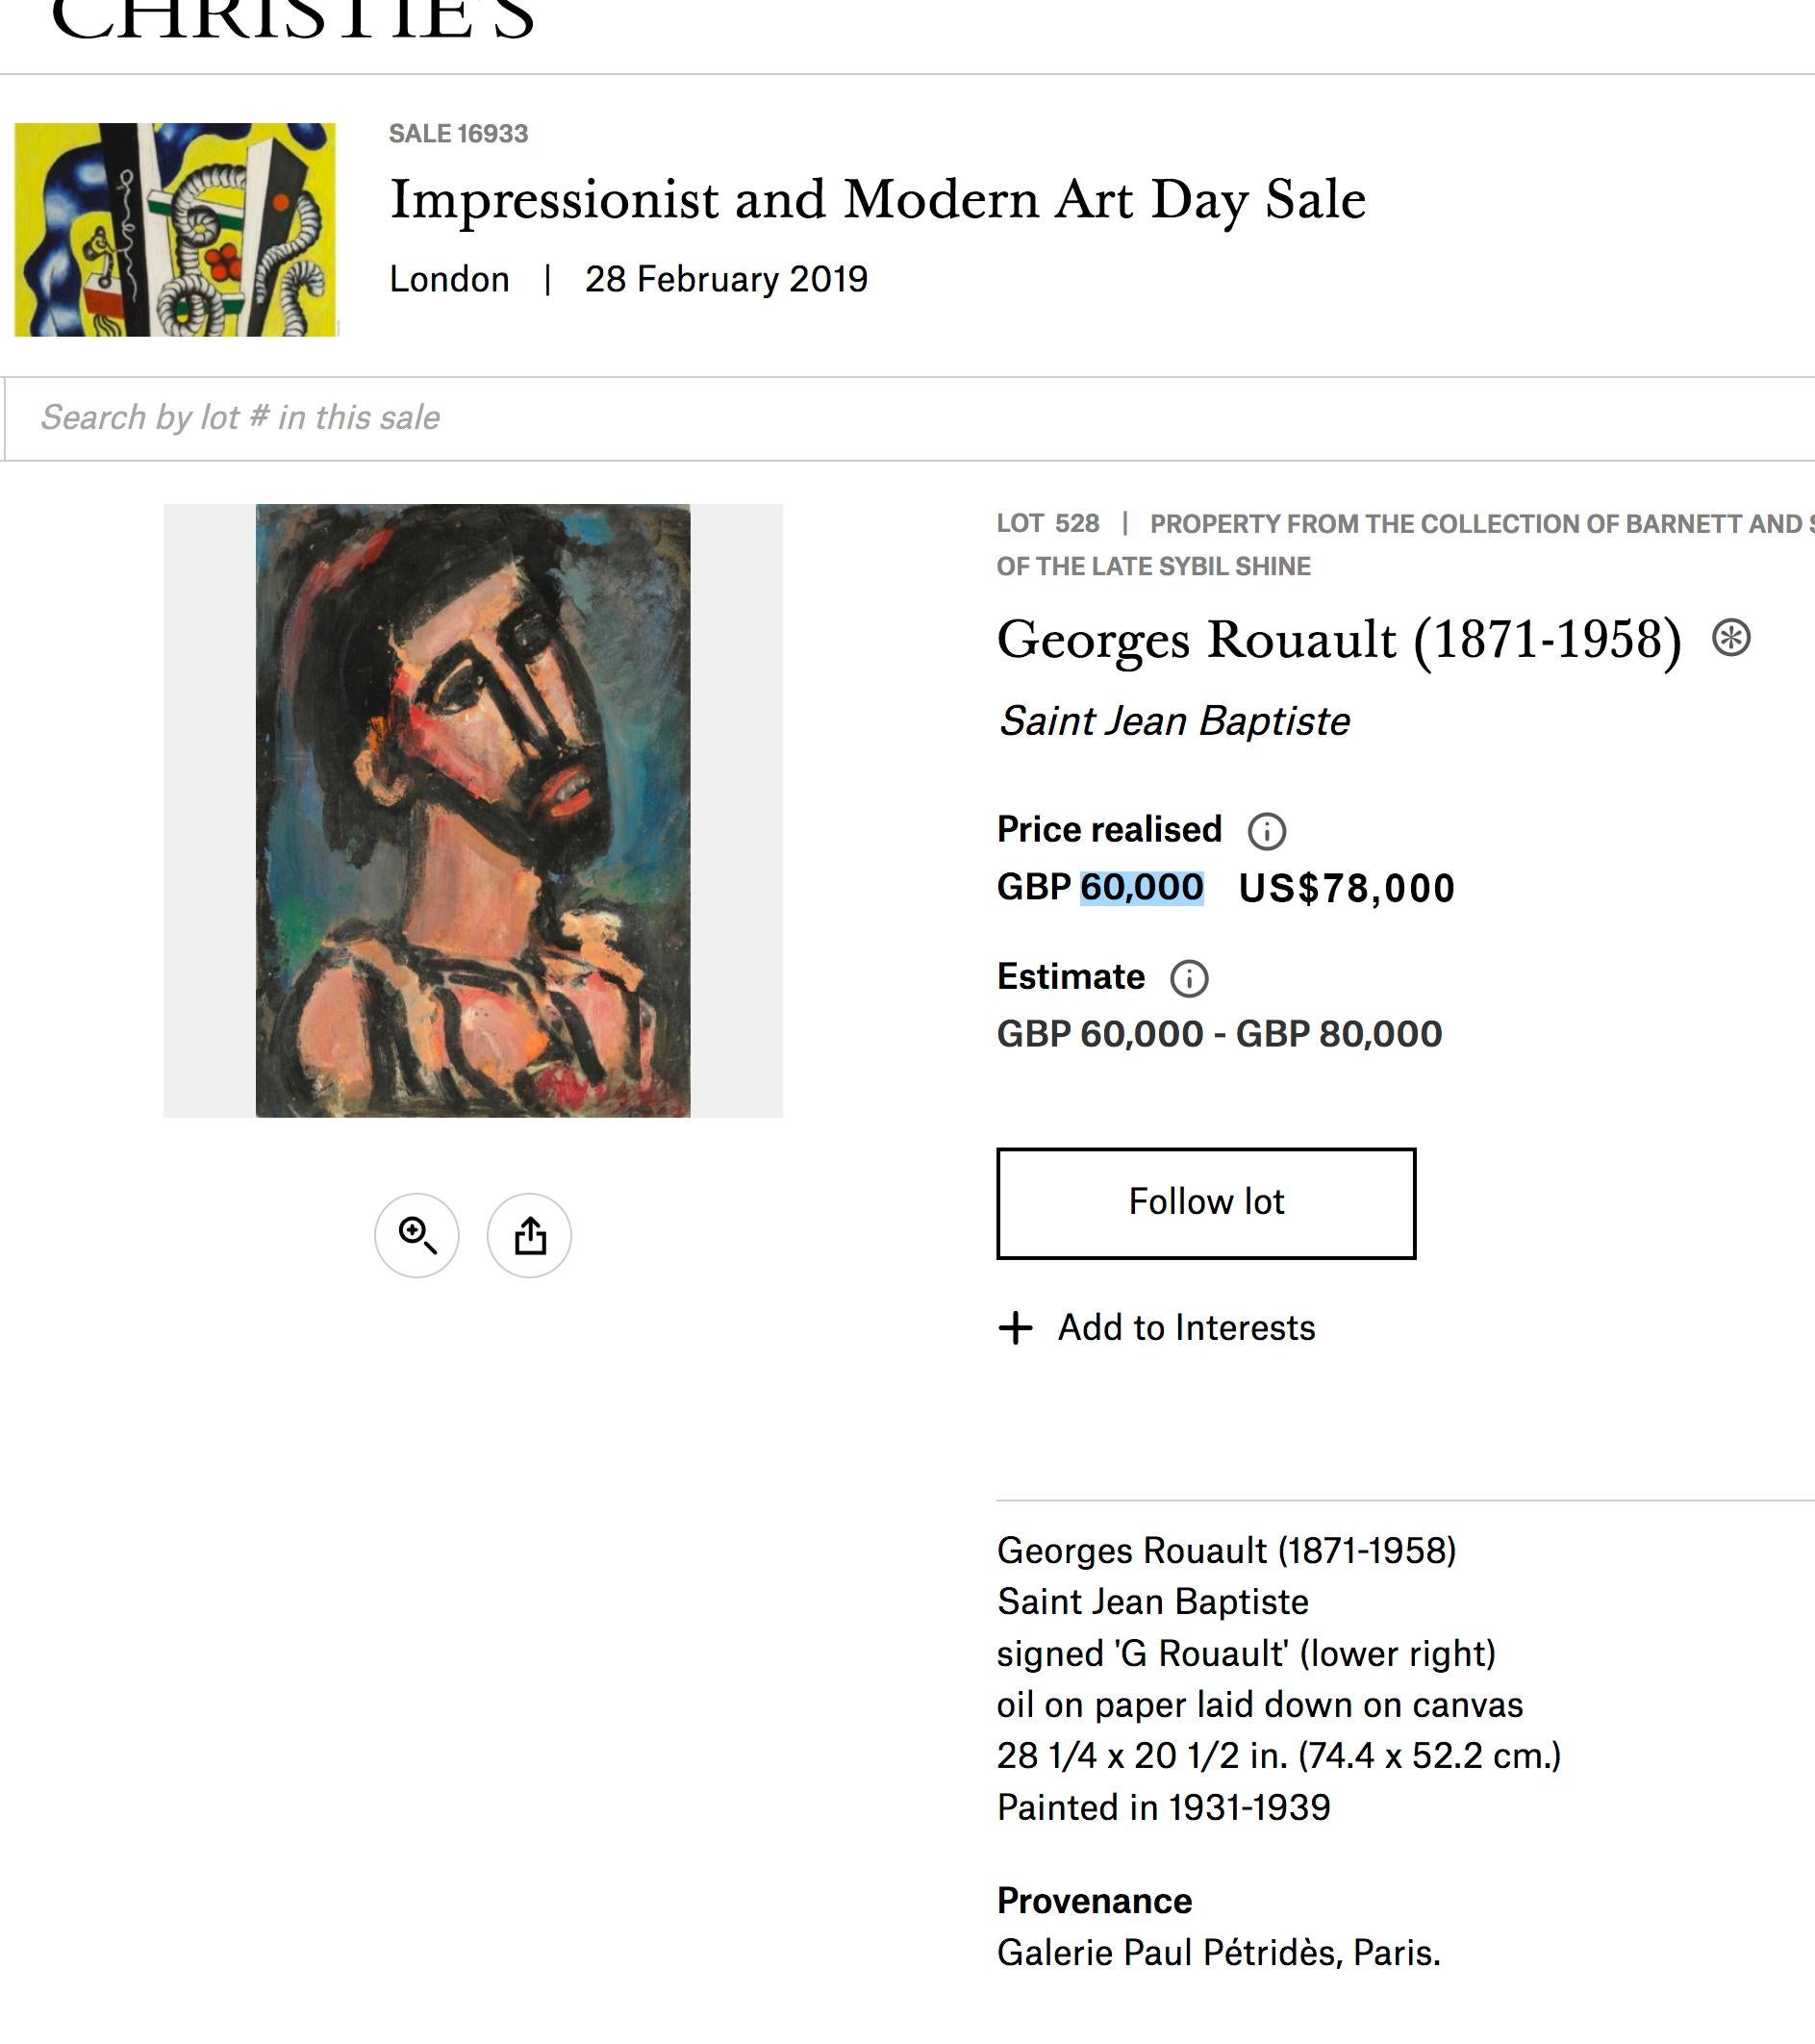Open the Impressionist and Modern Art Day Sale title
The width and height of the screenshot is (1815, 2044).
877,200
